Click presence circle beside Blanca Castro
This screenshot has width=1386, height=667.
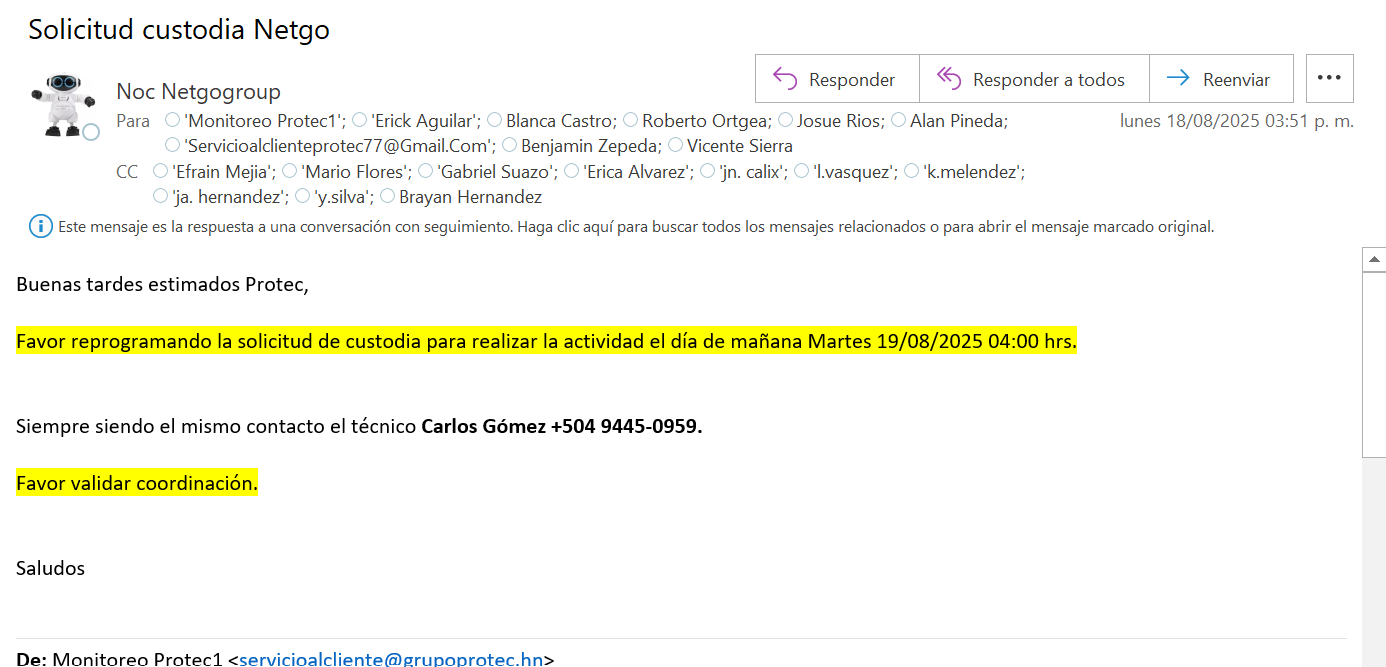point(494,120)
